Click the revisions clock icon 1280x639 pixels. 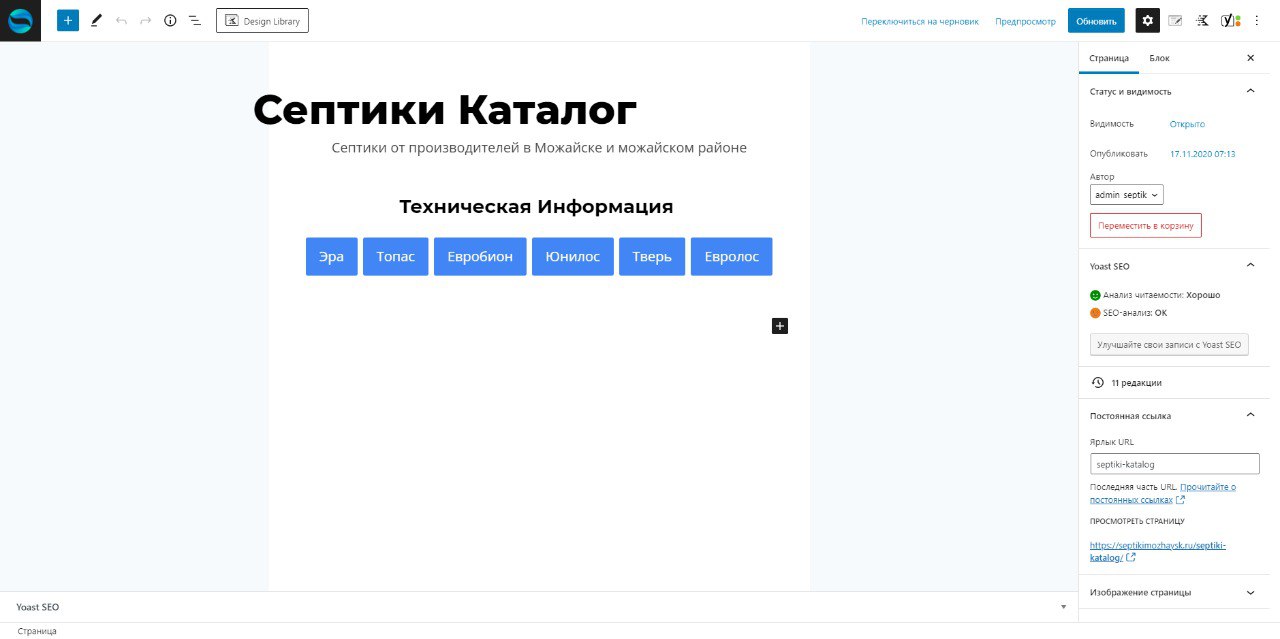(x=1097, y=382)
